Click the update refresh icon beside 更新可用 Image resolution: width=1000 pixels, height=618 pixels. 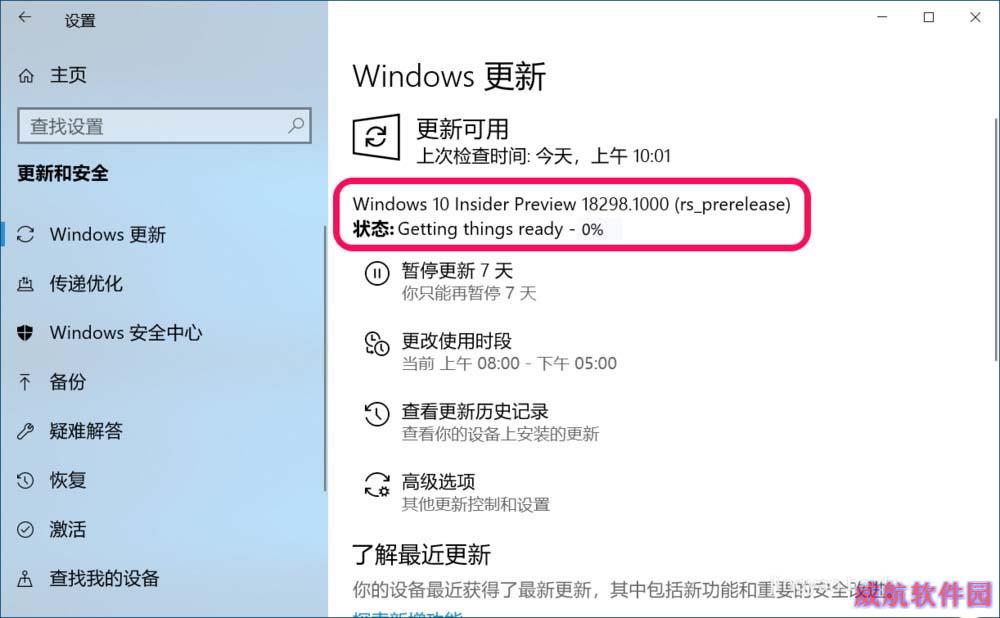(x=376, y=136)
